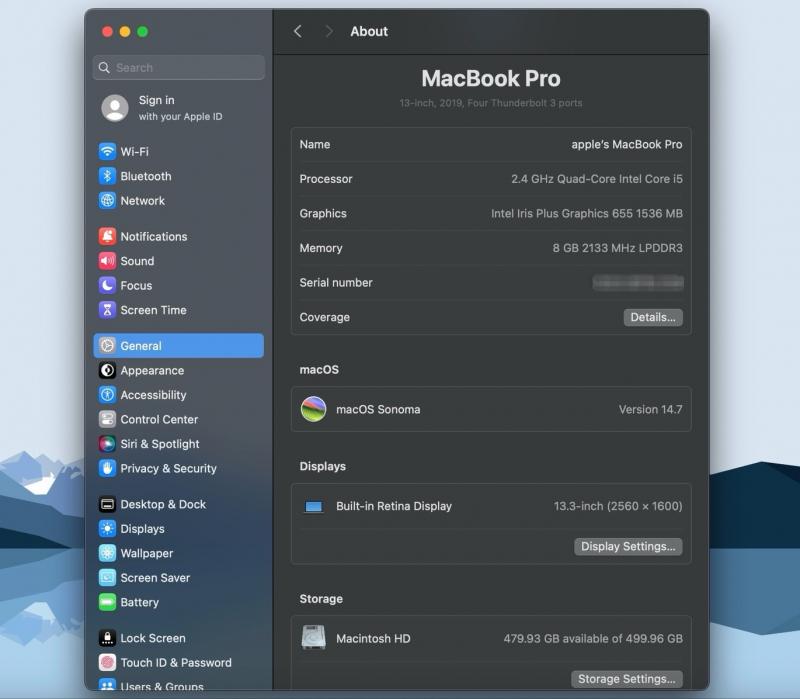The image size is (800, 699).
Task: Click "13-inch, 2019, Four Thunderbolt 3 ports"
Action: pos(491,103)
